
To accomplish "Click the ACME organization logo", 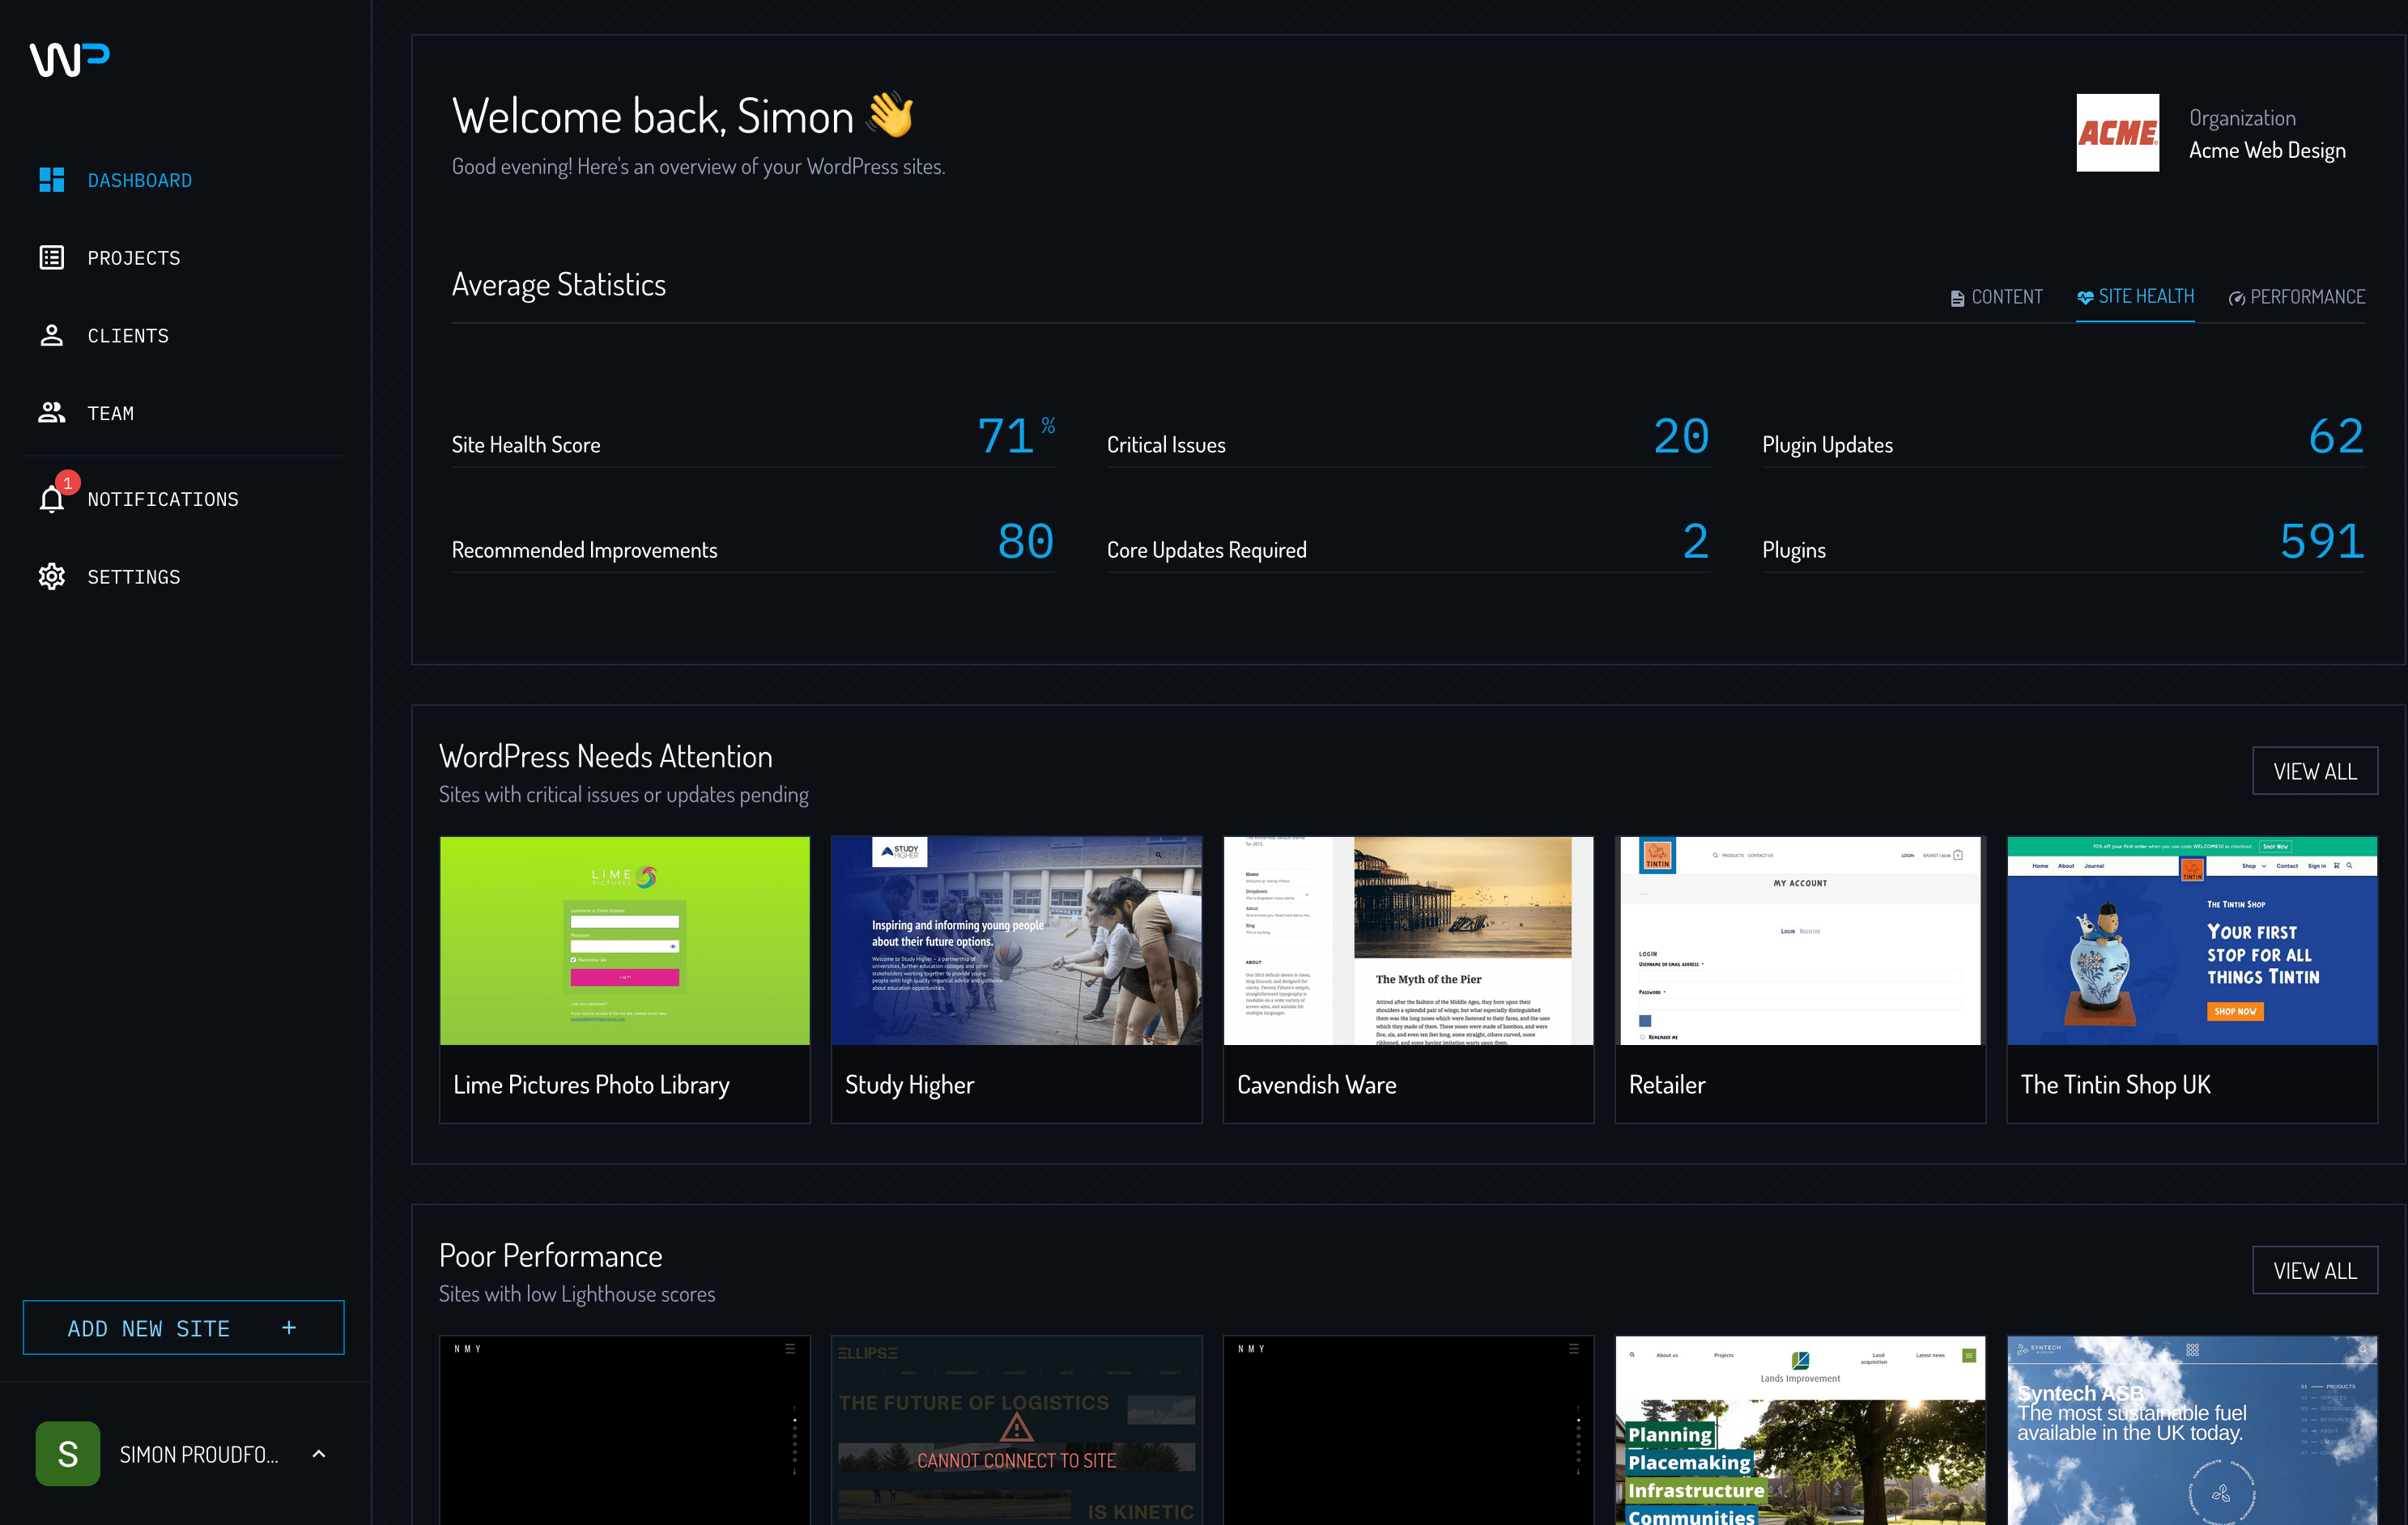I will pyautogui.click(x=2117, y=133).
